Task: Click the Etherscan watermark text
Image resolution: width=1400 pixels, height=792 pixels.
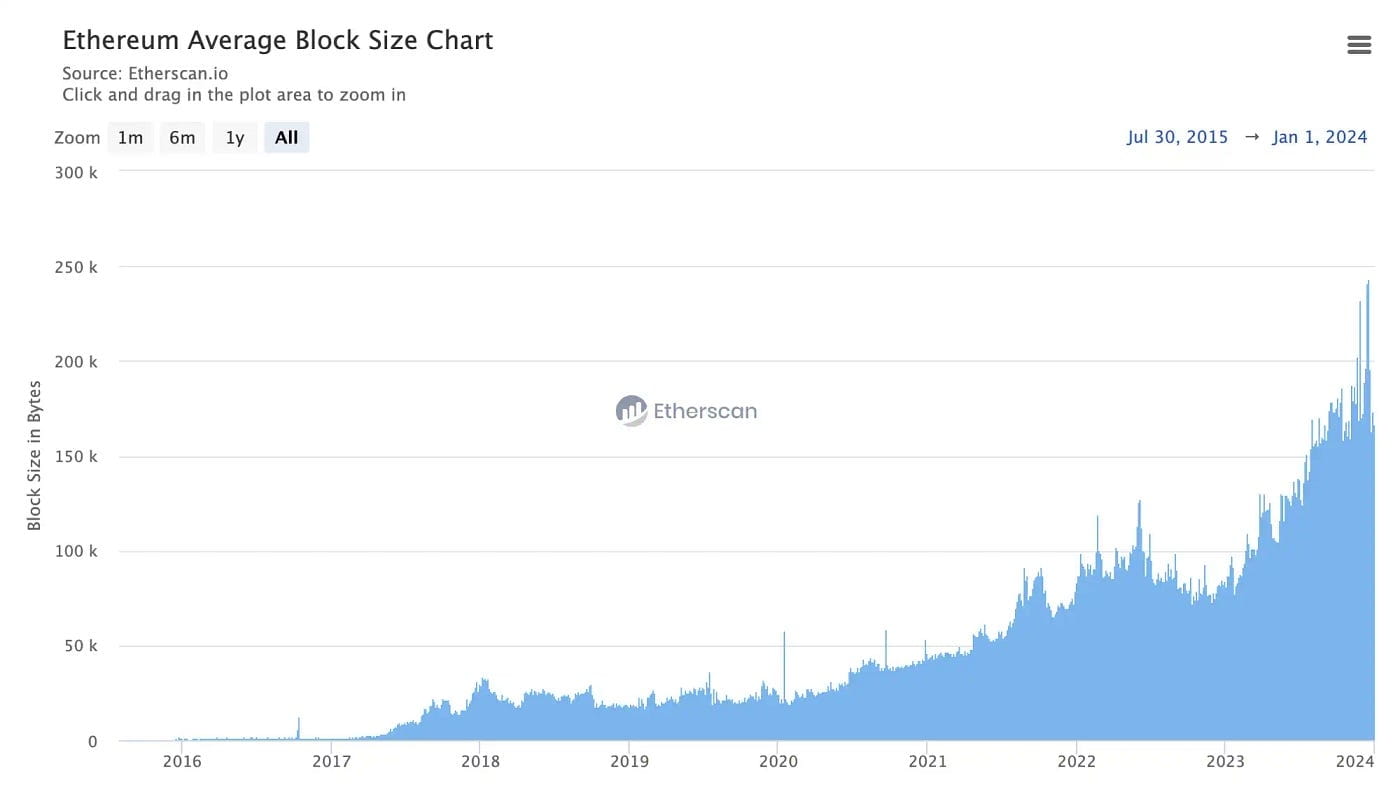Action: 705,411
